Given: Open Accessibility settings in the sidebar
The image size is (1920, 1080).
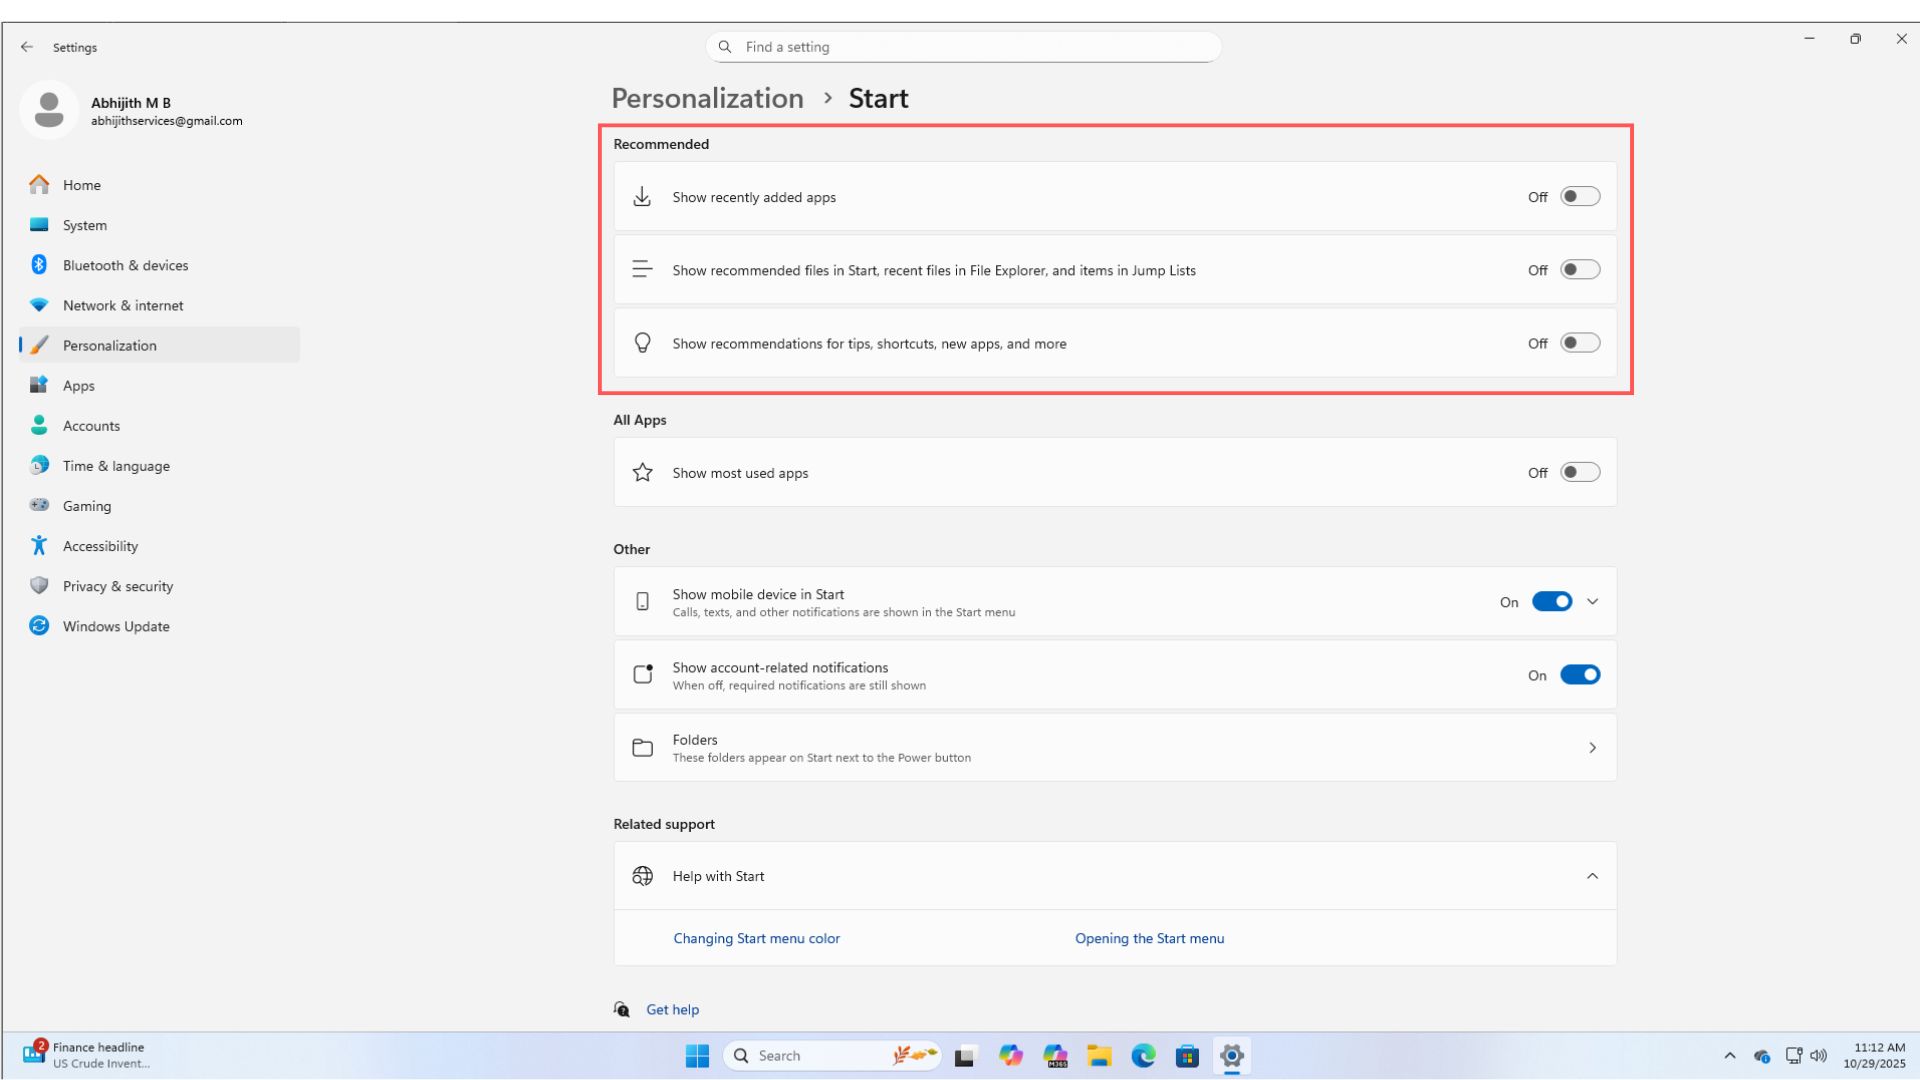Looking at the screenshot, I should pyautogui.click(x=100, y=546).
